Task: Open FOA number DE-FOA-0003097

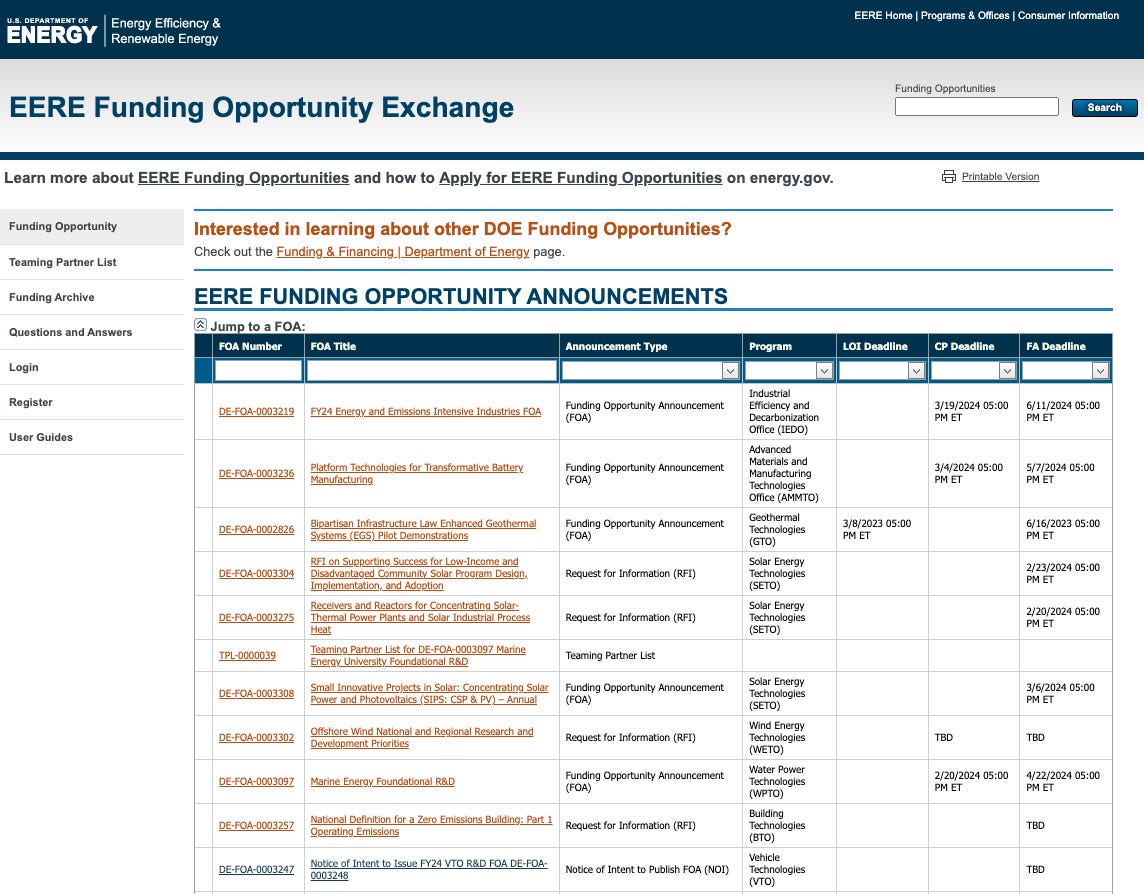Action: 256,782
